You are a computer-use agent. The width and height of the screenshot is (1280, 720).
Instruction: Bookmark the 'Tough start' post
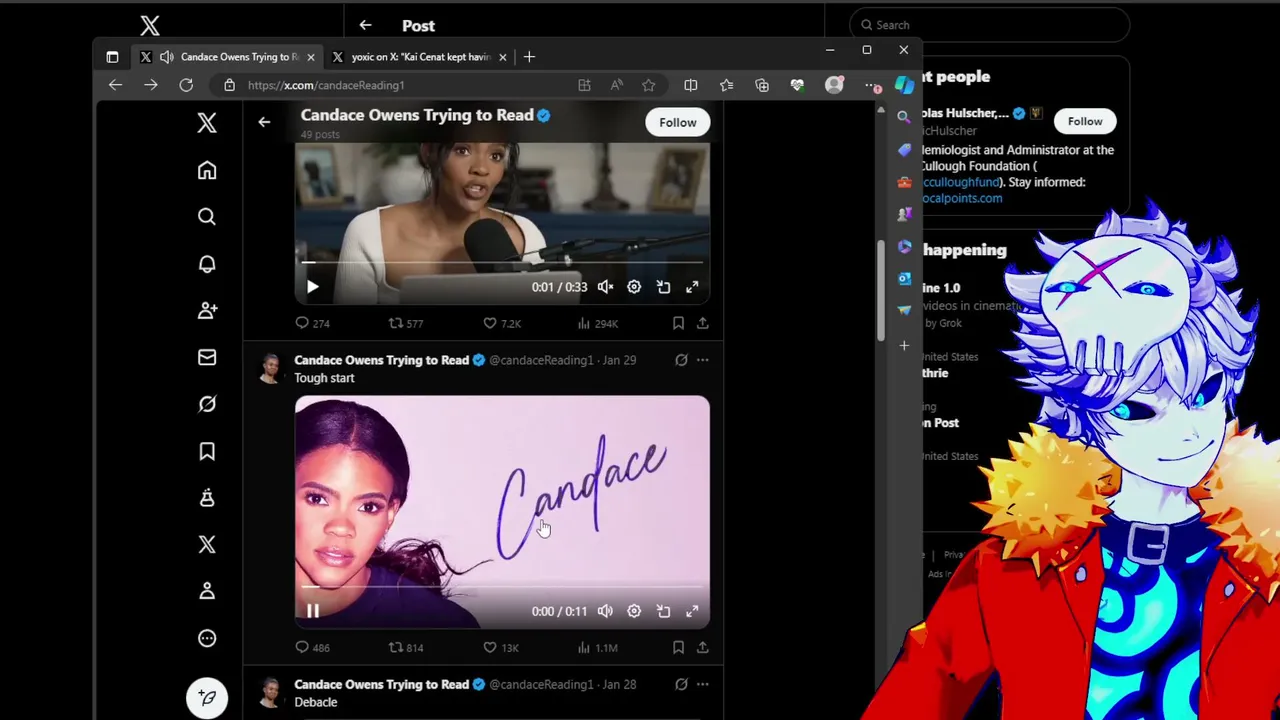(x=678, y=647)
